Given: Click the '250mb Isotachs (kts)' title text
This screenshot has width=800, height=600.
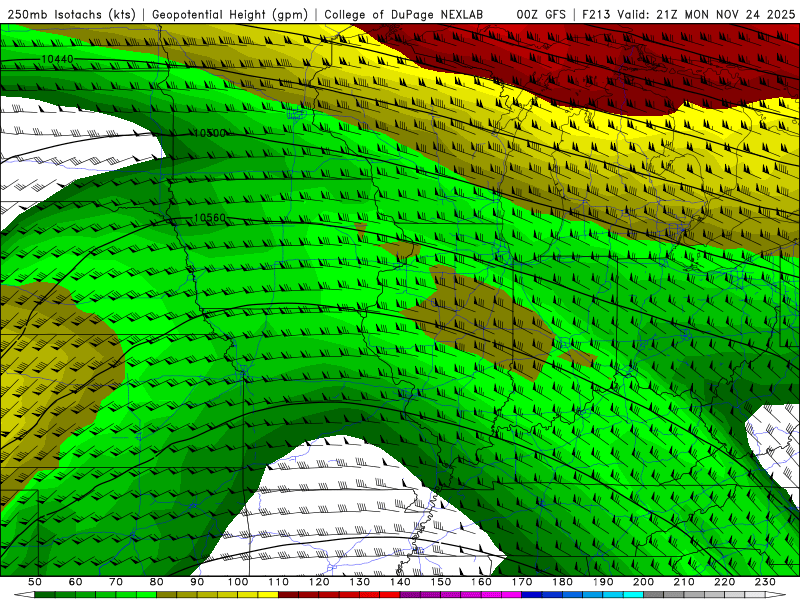Looking at the screenshot, I should [71, 14].
